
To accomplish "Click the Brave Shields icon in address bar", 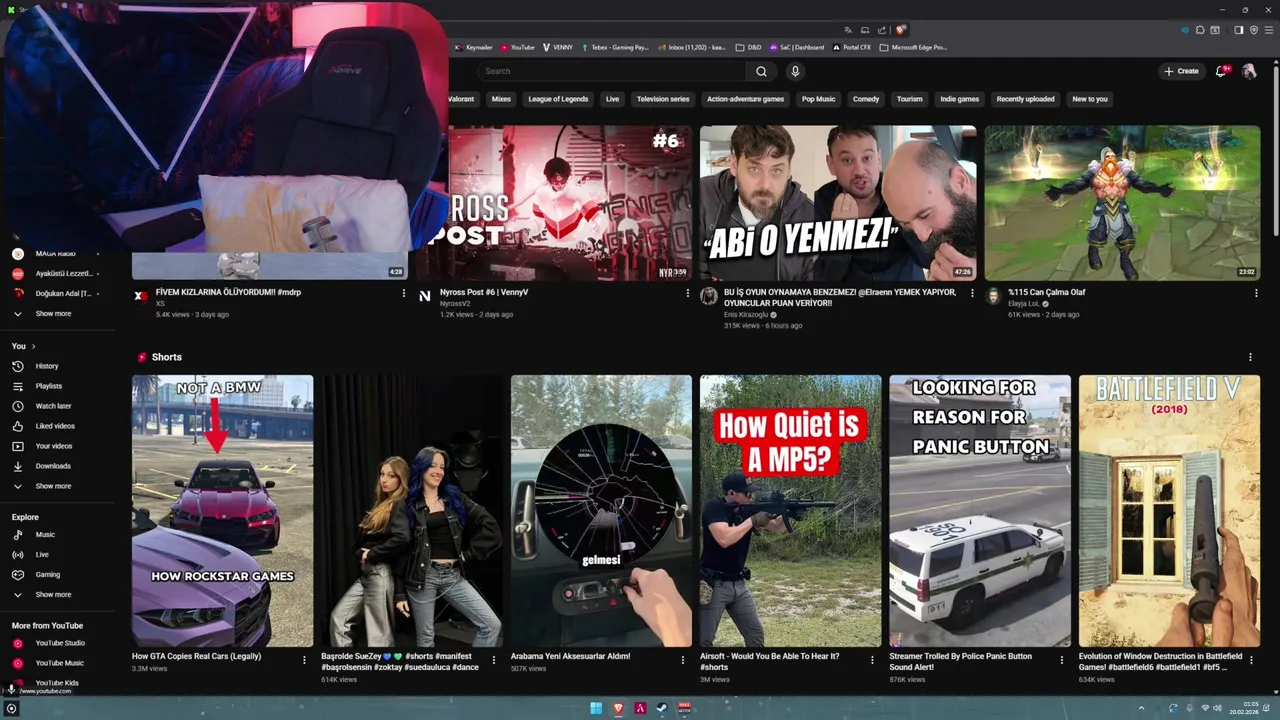I will coord(901,30).
